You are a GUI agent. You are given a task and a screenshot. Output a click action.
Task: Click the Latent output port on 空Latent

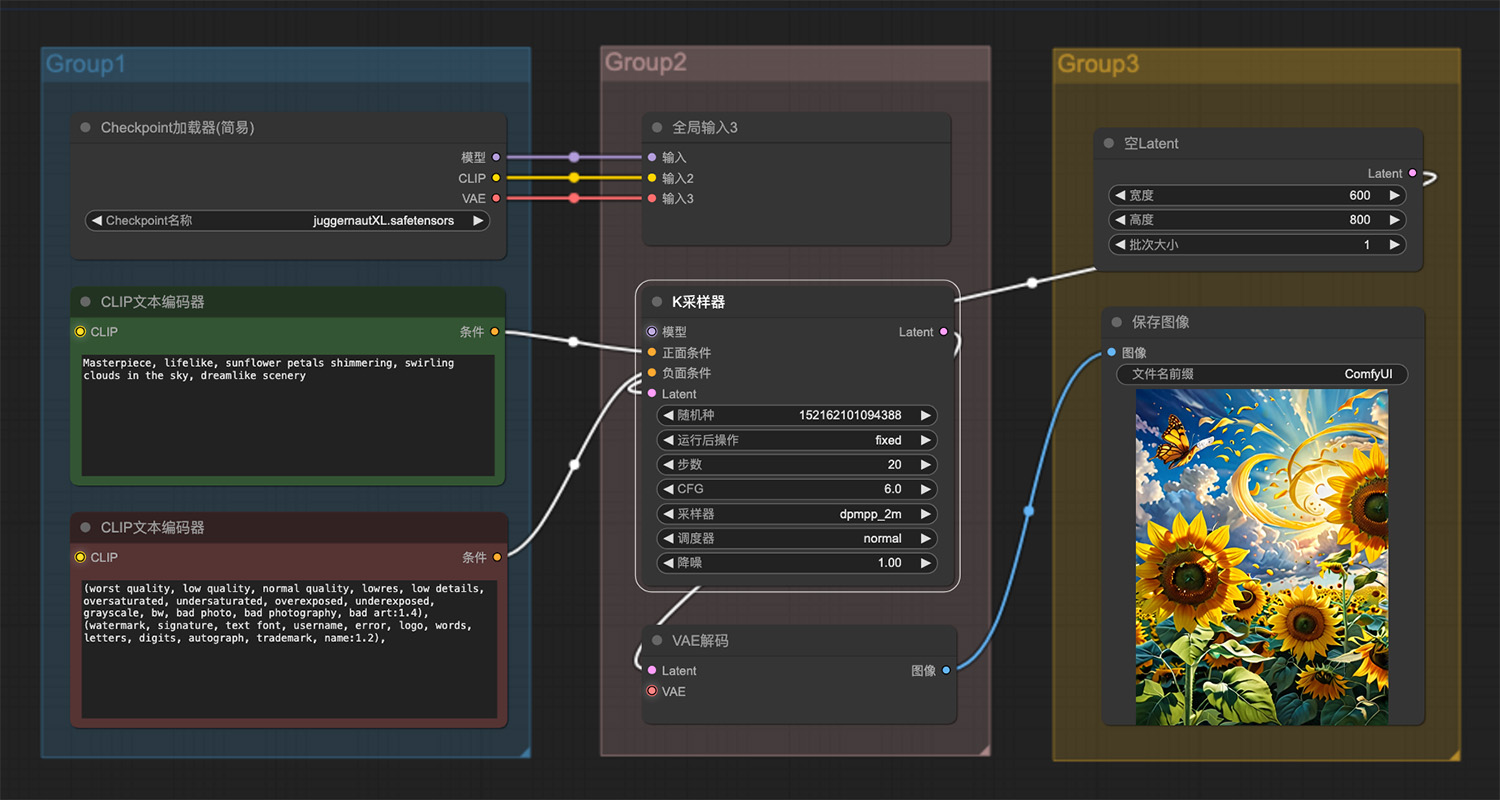pyautogui.click(x=1412, y=174)
